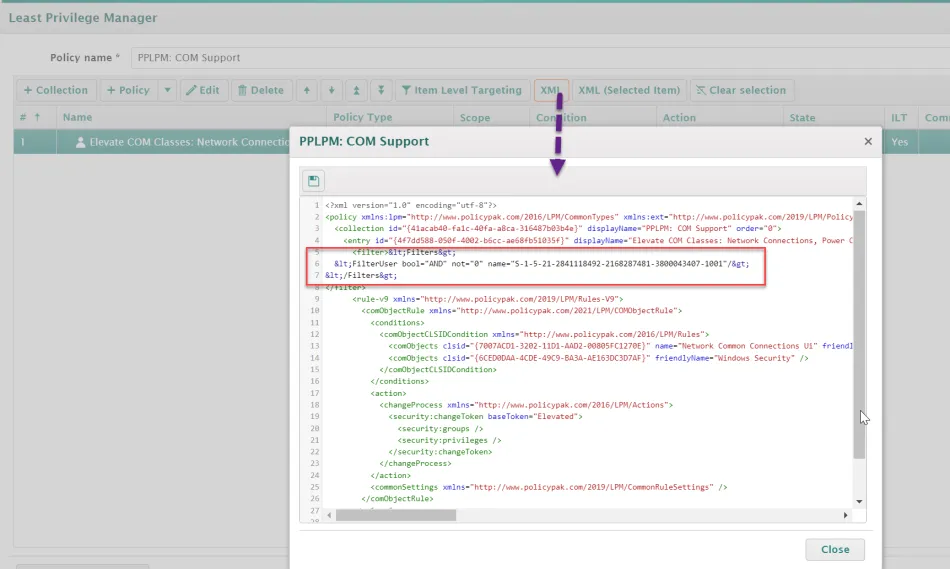Click the Delete toolbar button
Screen dimensions: 950x569
pyautogui.click(x=261, y=90)
